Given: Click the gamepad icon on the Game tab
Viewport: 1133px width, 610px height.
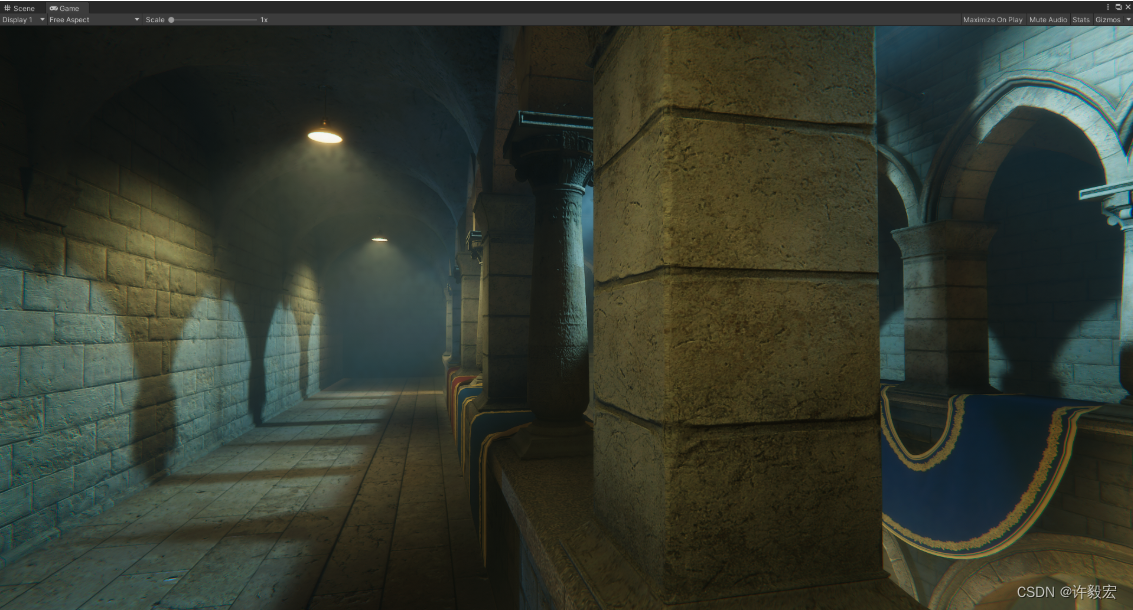Looking at the screenshot, I should 53,8.
